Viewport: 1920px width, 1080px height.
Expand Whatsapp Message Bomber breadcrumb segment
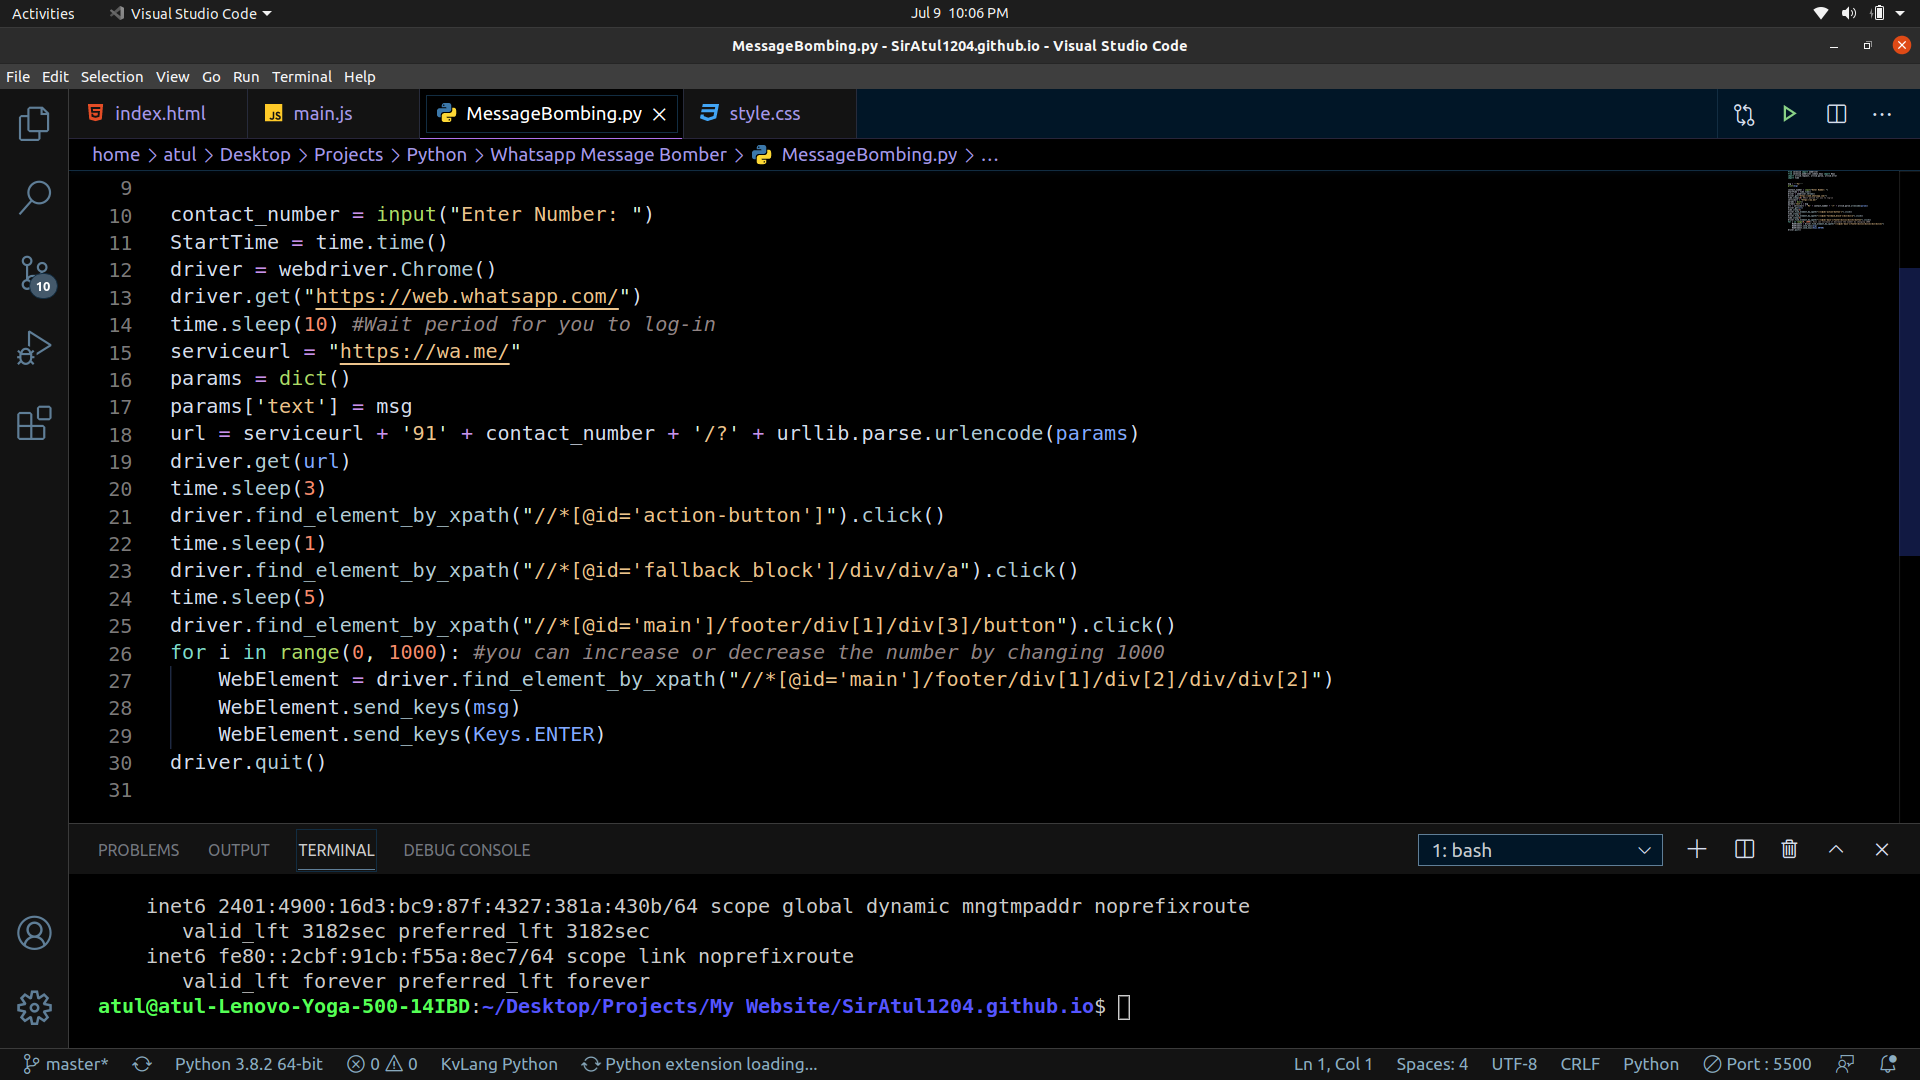(x=608, y=155)
